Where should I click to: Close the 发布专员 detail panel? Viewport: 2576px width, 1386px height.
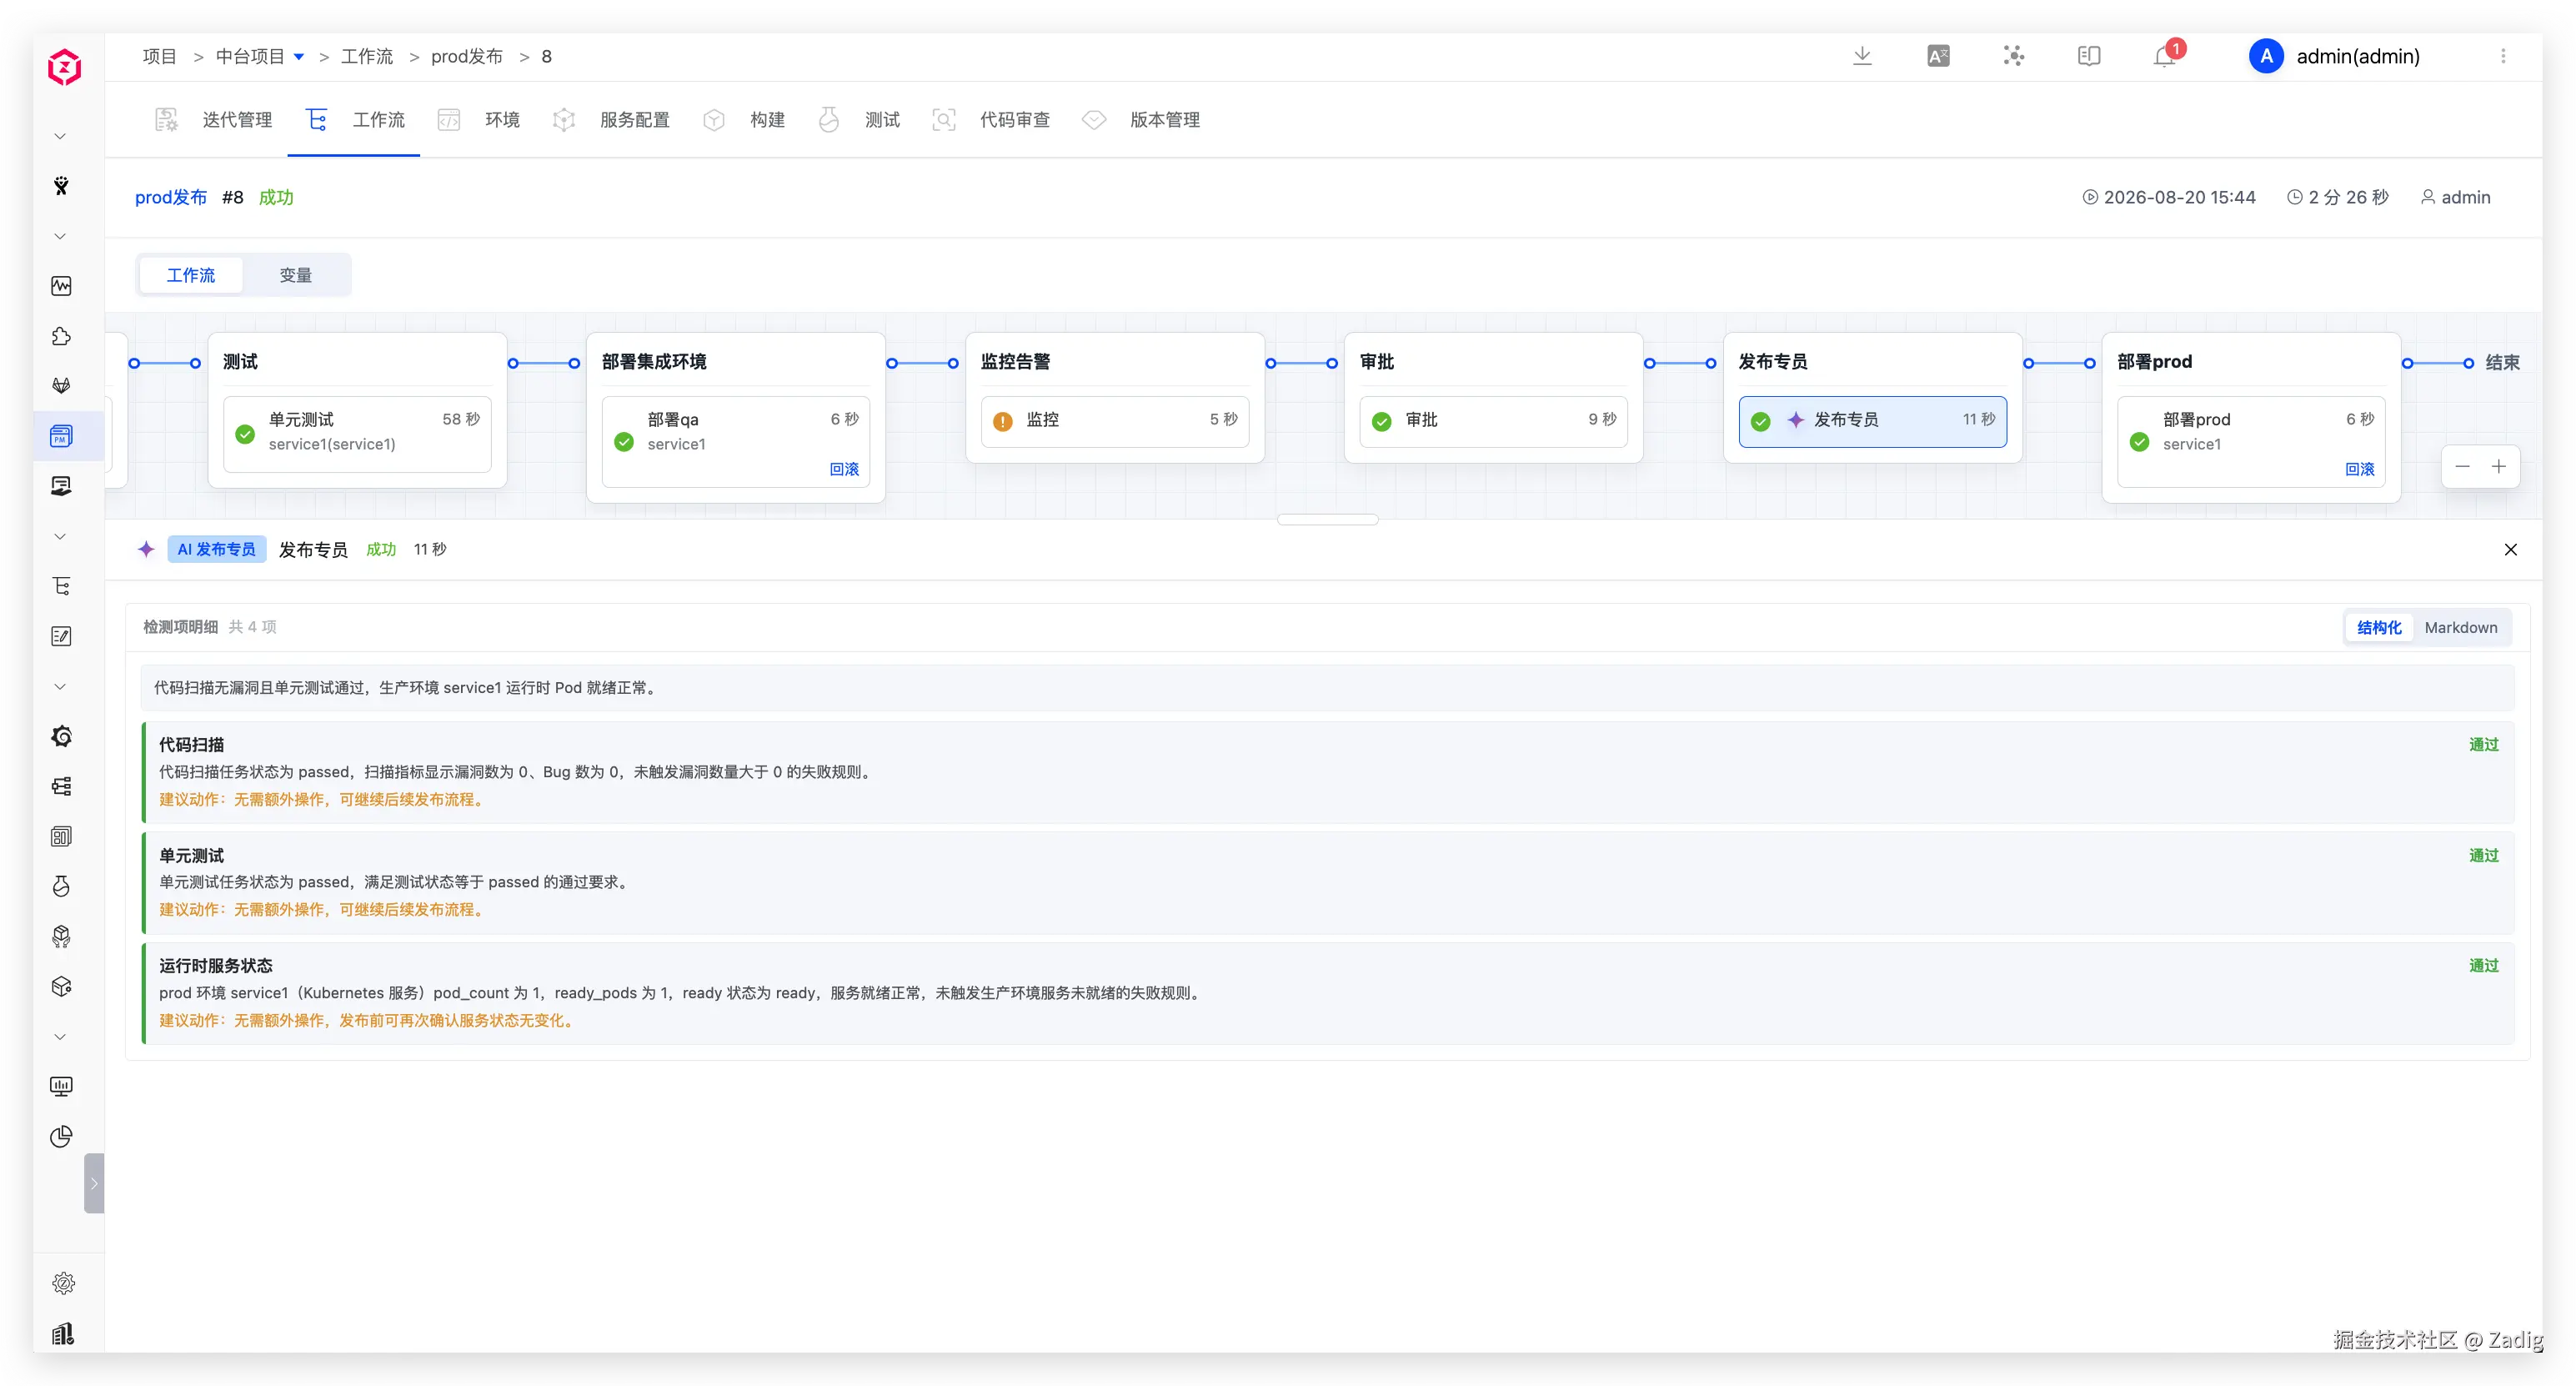click(x=2510, y=549)
